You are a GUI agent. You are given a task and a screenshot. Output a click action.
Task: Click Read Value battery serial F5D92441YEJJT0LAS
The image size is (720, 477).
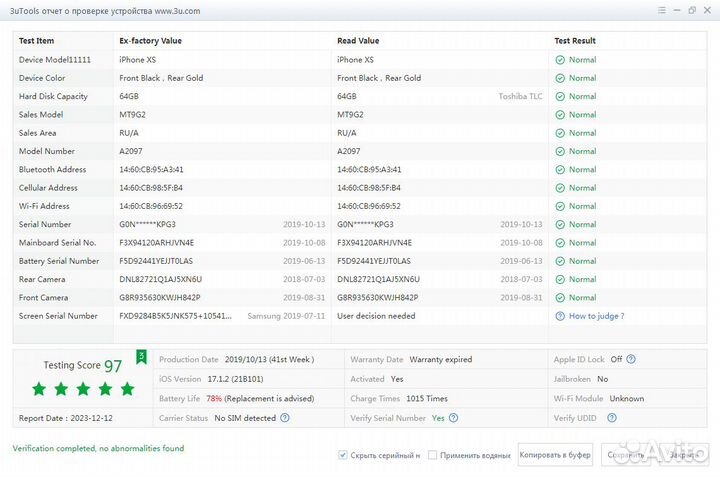point(374,261)
